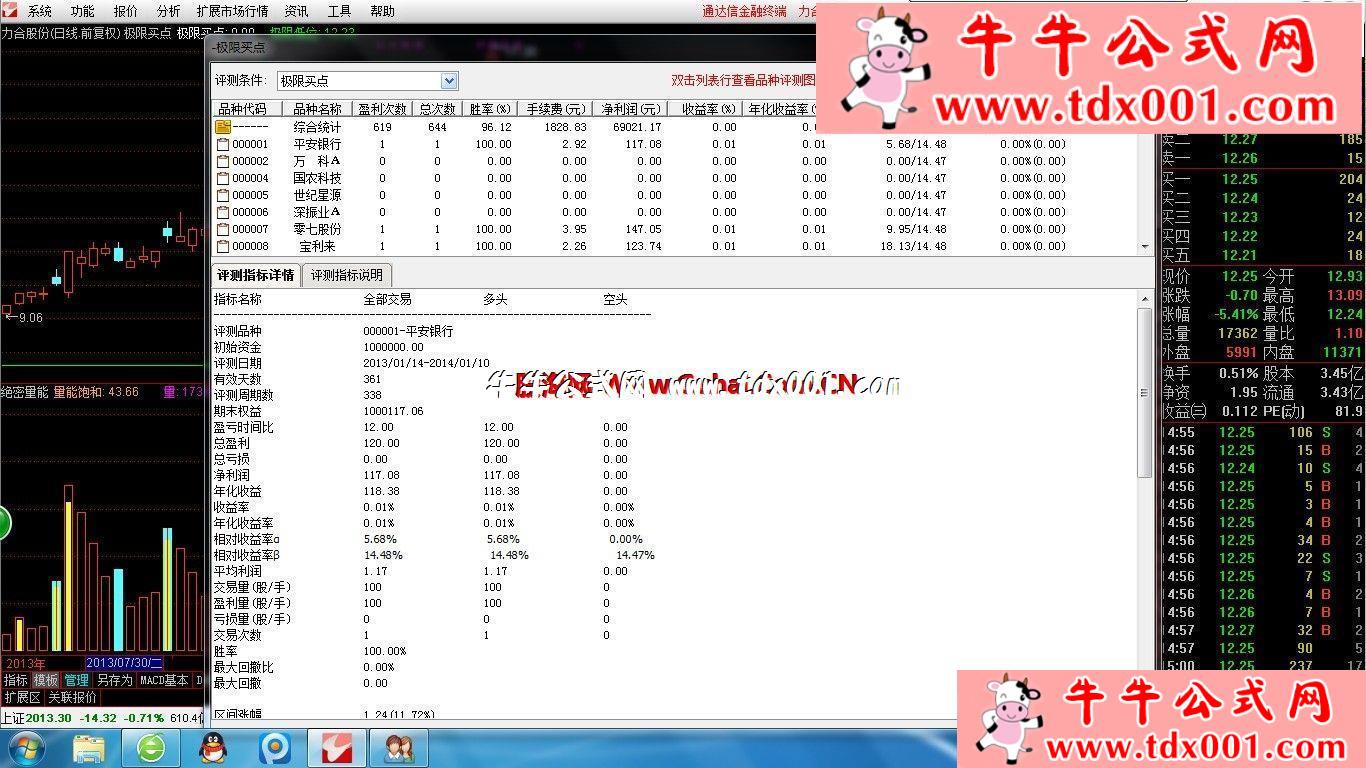Click the 综合统计 summary folder icon

[x=223, y=127]
